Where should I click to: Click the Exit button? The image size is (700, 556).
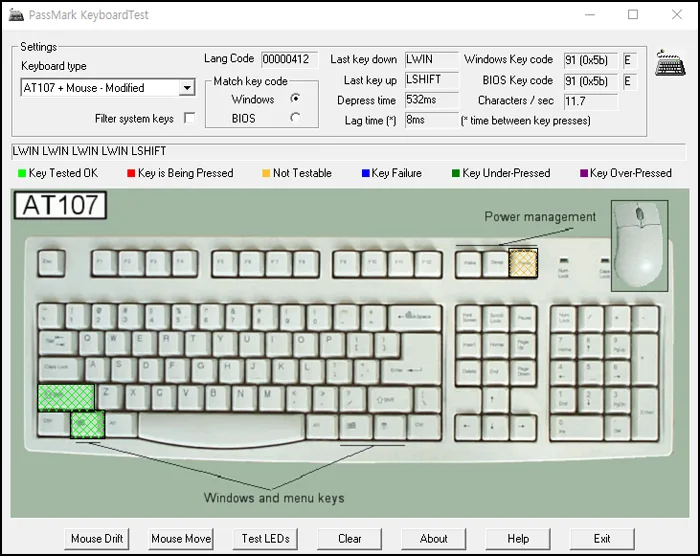click(602, 539)
